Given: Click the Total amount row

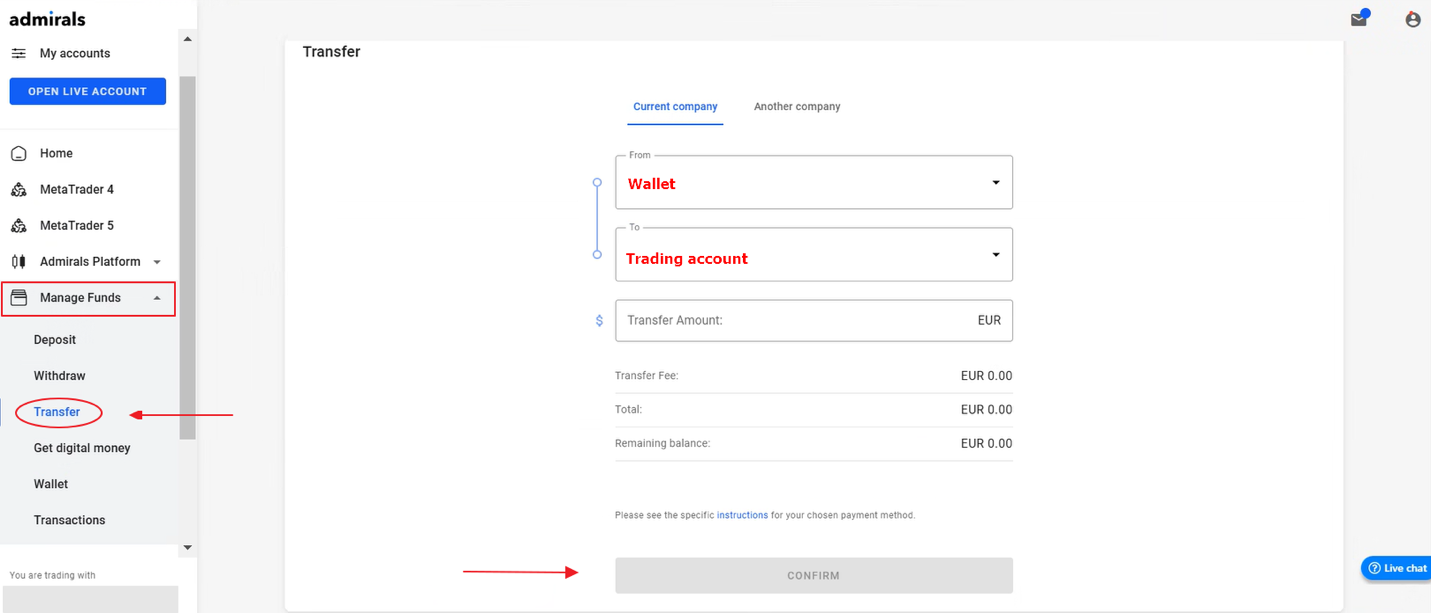Looking at the screenshot, I should 814,410.
